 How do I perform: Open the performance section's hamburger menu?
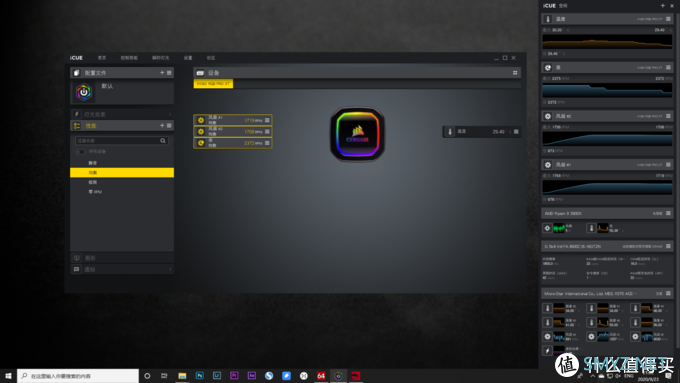point(169,125)
